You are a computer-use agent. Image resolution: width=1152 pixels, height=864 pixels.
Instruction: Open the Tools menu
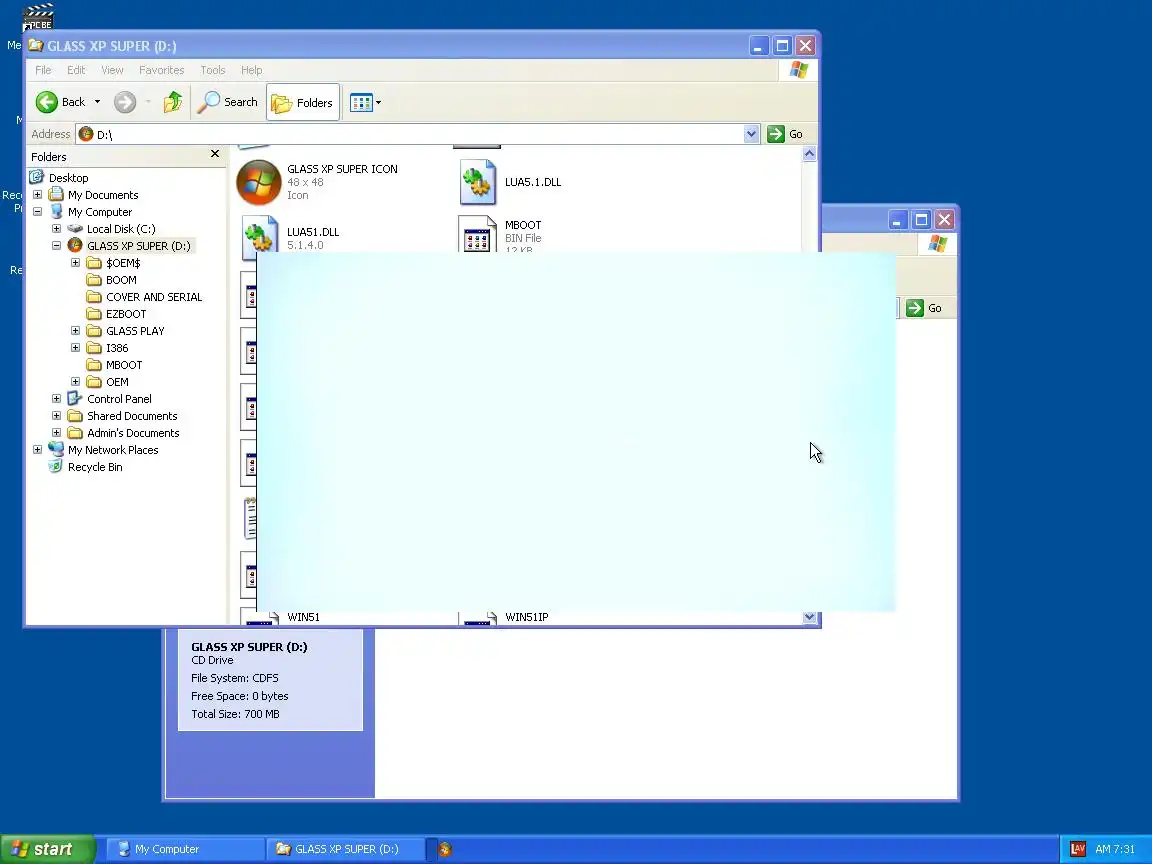pos(213,70)
